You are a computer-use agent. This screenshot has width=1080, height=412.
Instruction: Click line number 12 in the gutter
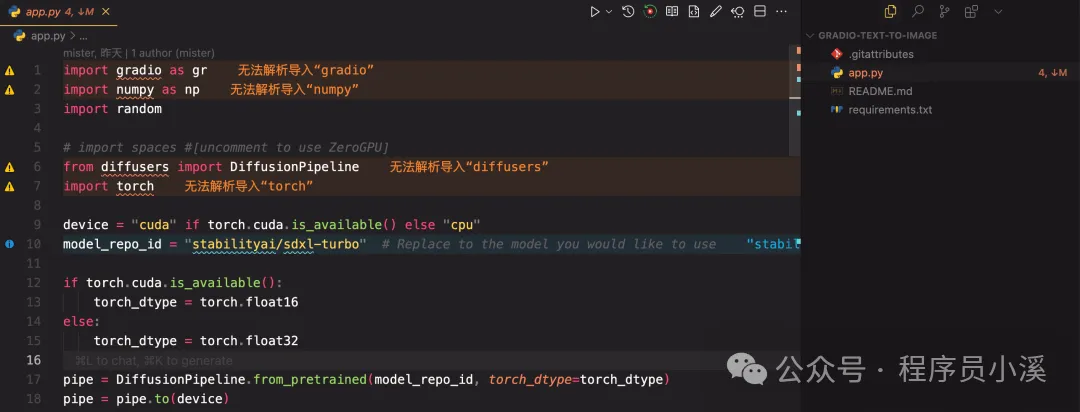pyautogui.click(x=33, y=282)
